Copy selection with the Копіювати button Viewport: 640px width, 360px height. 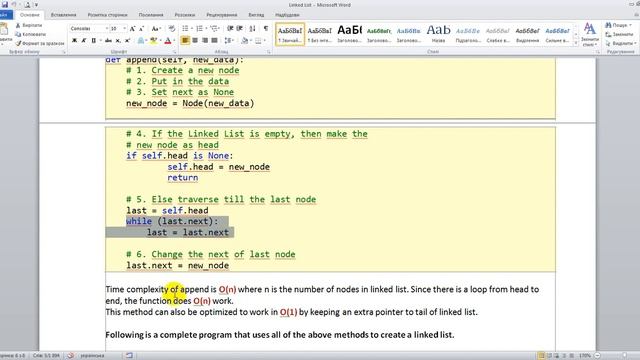[31, 34]
